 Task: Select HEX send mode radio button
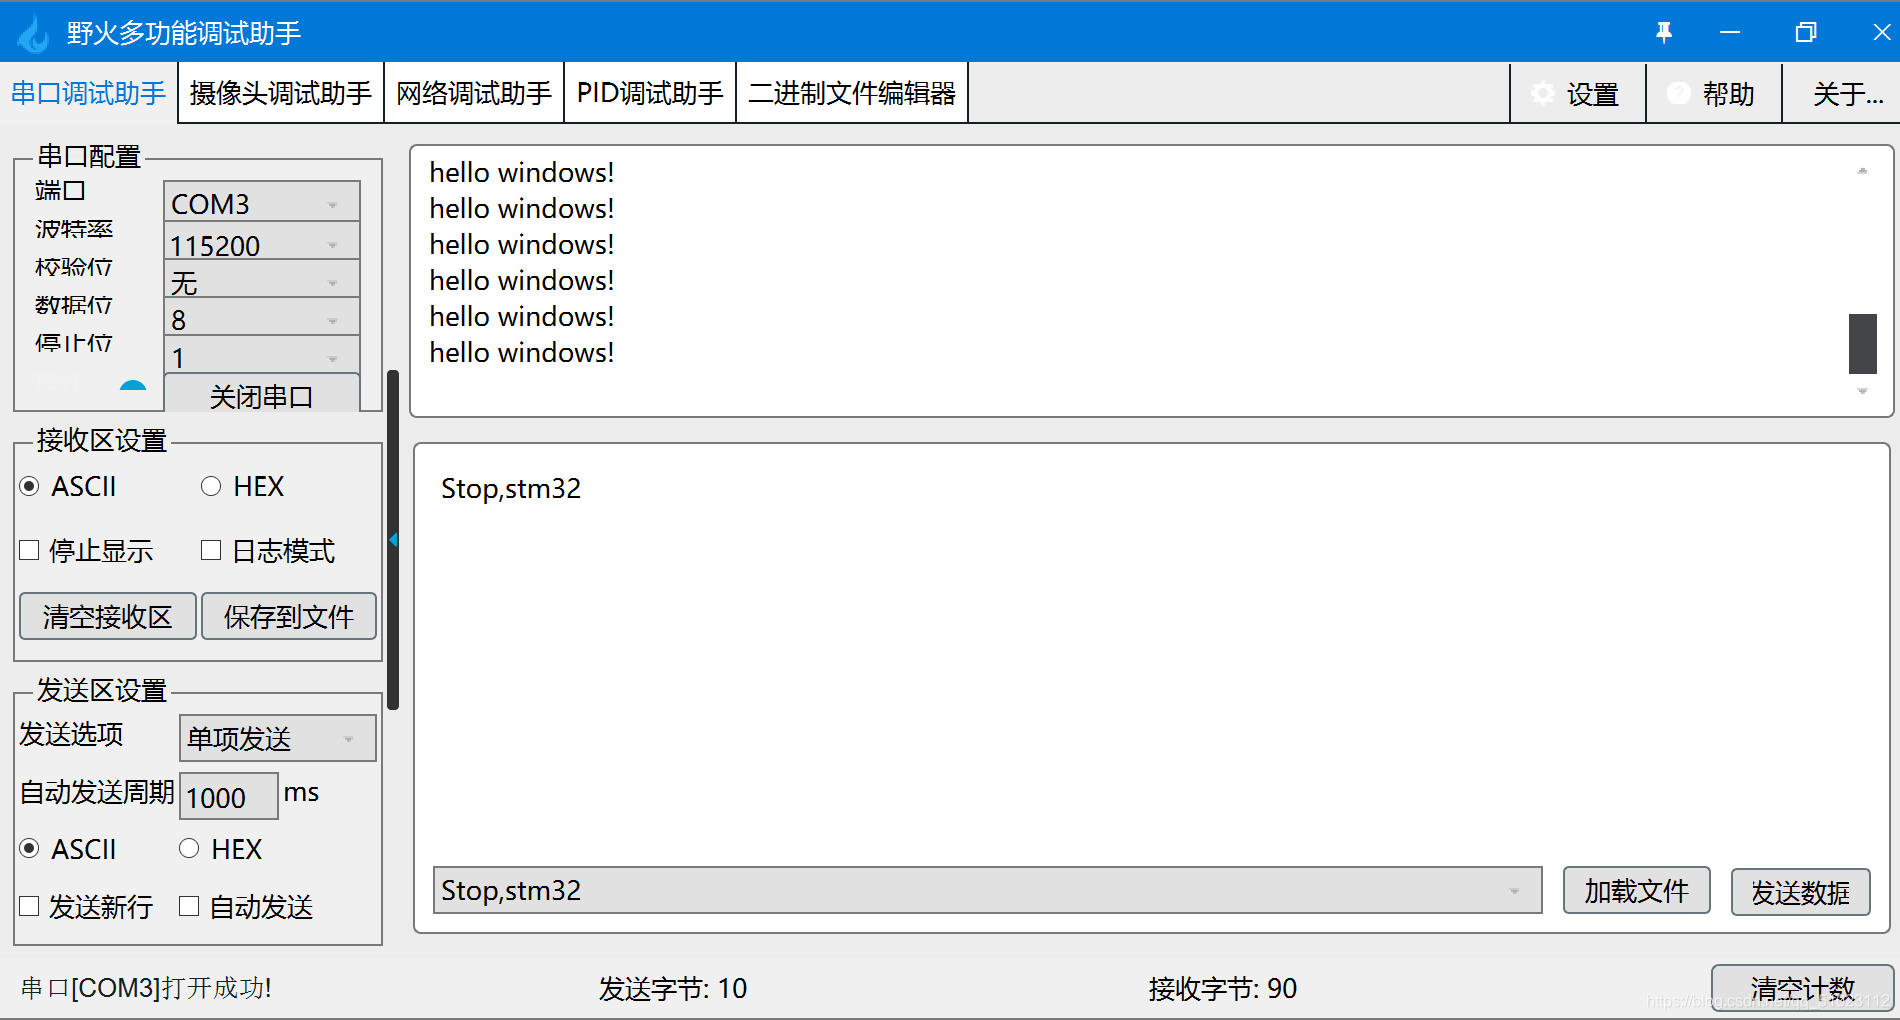pyautogui.click(x=189, y=849)
